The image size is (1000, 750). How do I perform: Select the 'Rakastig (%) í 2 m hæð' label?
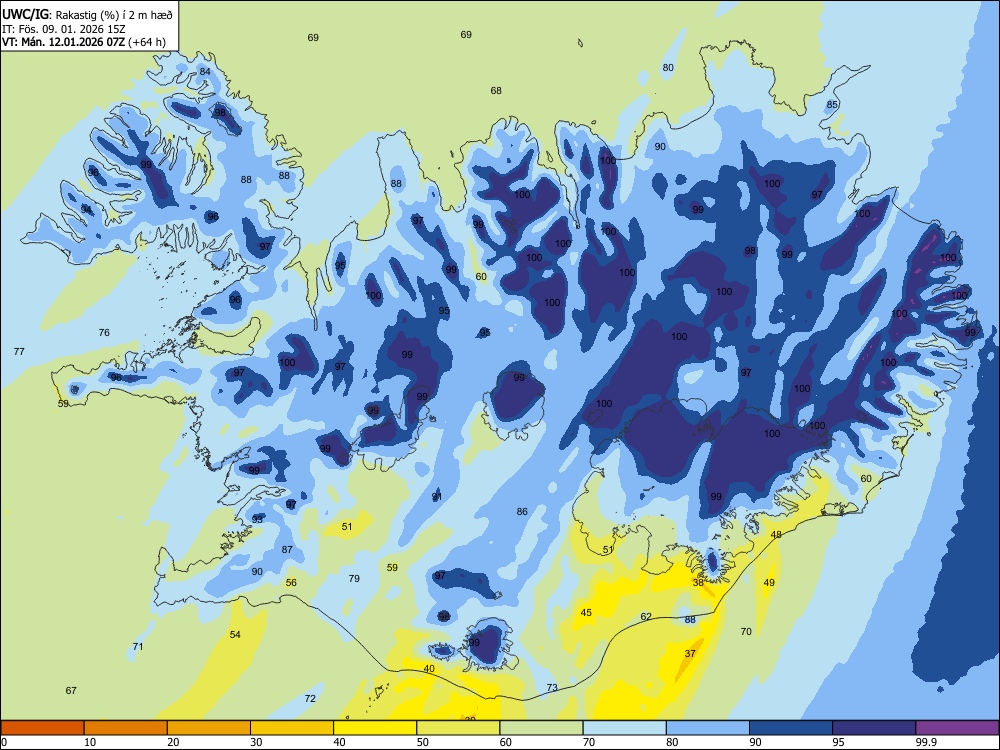(x=114, y=13)
